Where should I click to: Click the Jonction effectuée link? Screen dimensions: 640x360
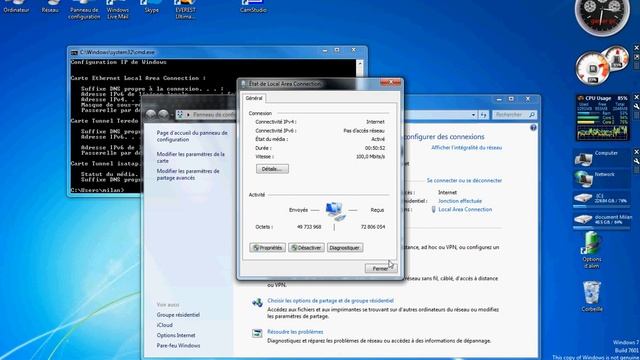[x=460, y=201]
